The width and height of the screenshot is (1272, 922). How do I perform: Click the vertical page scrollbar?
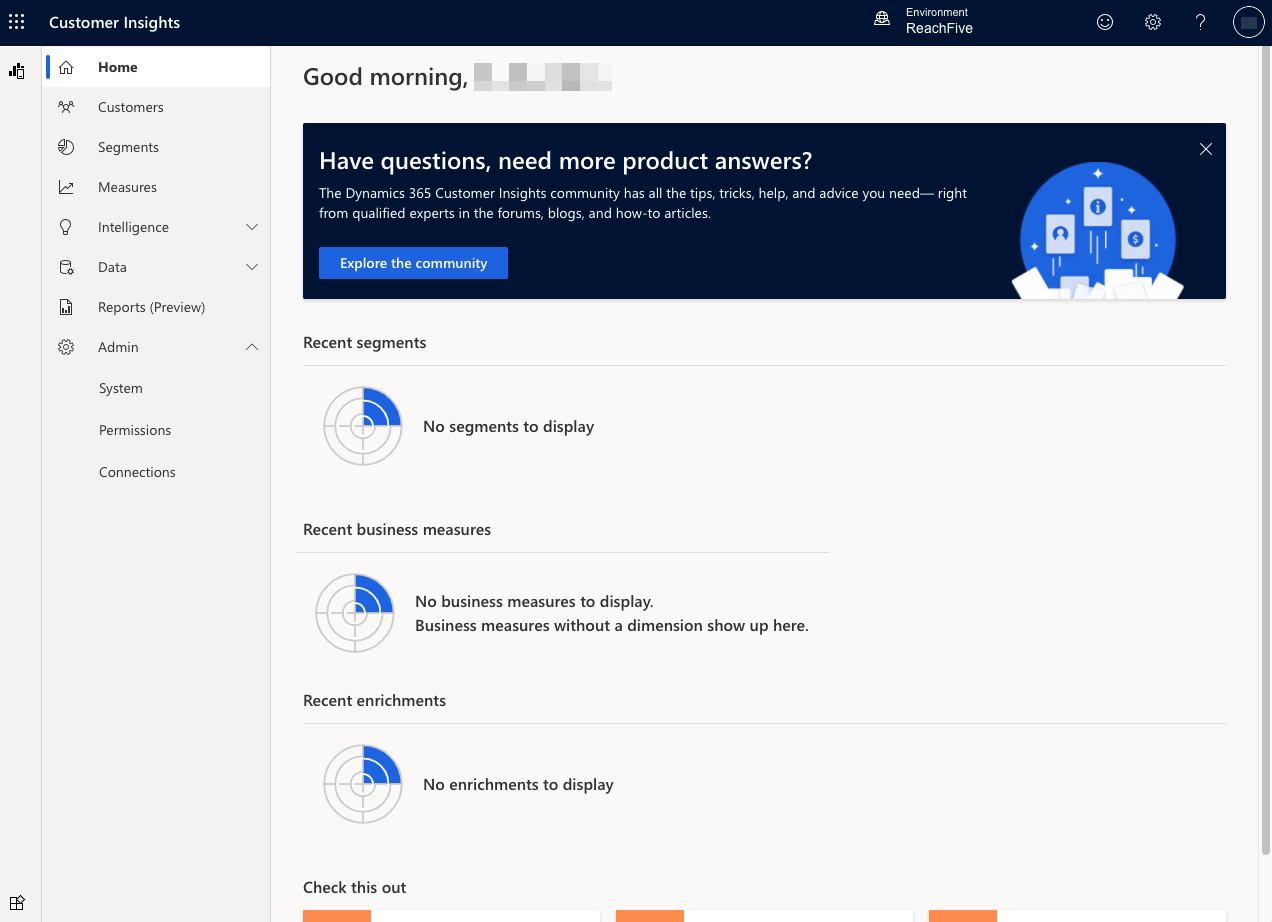[x=1264, y=450]
